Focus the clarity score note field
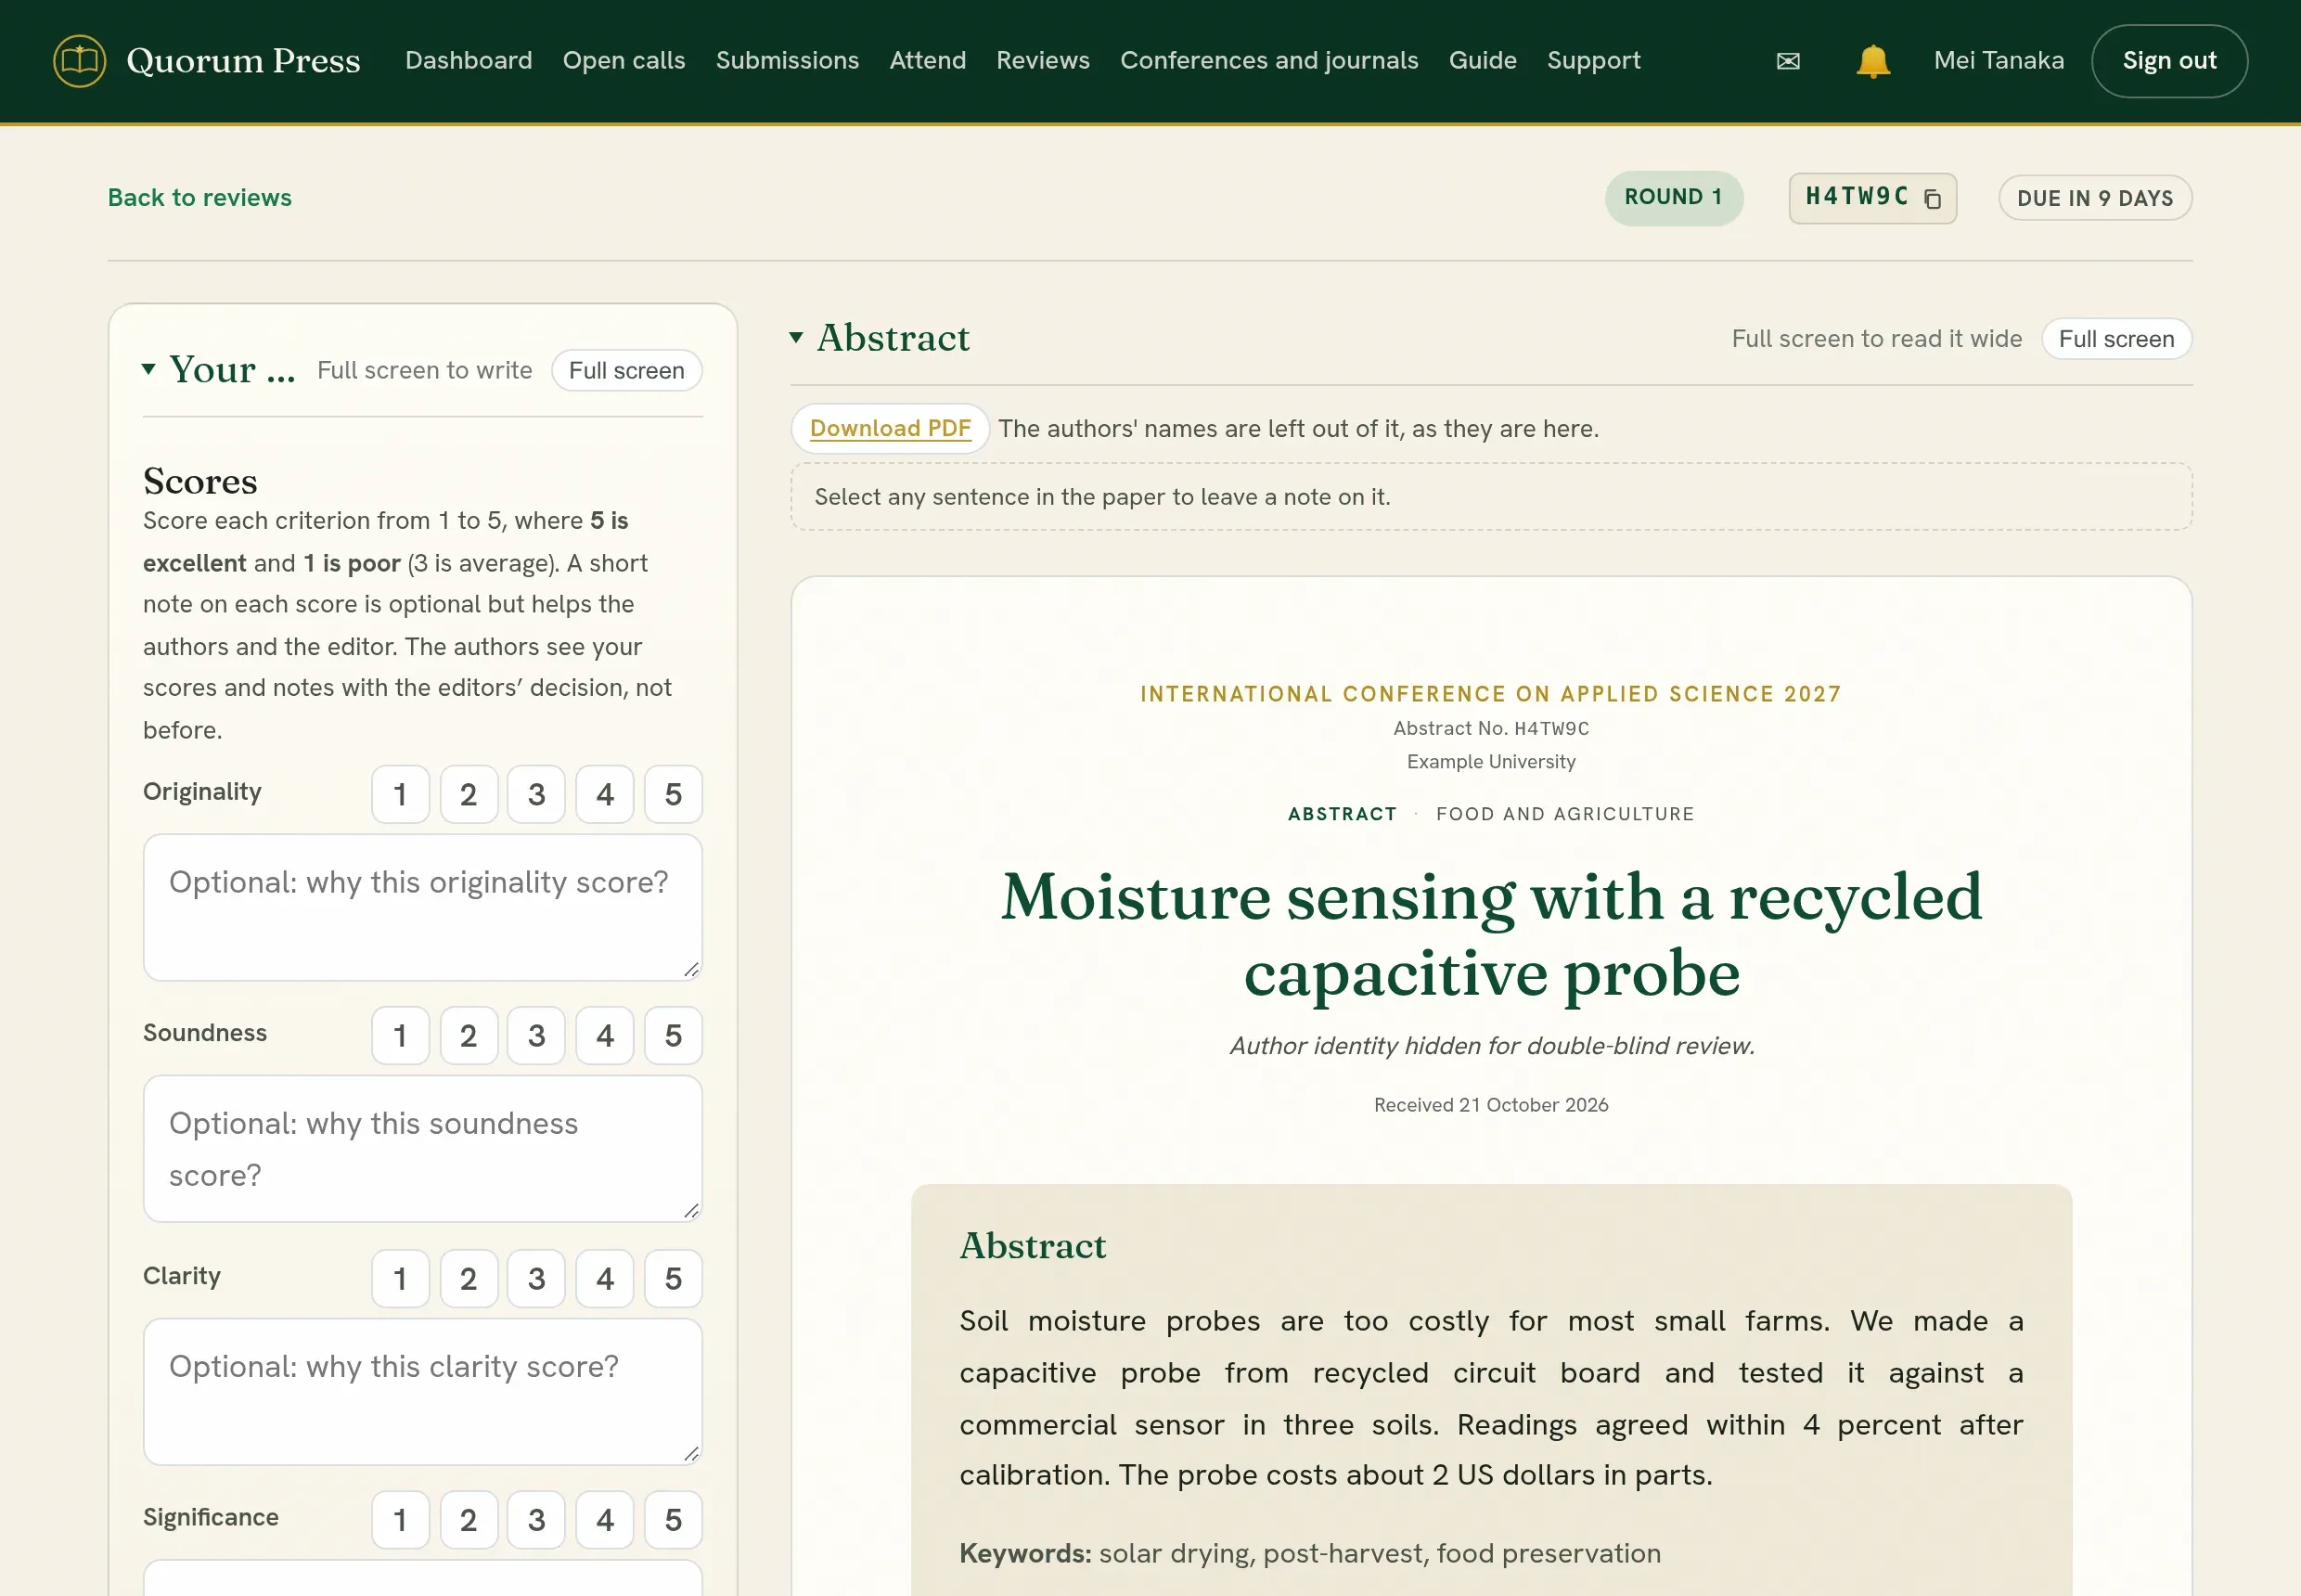Viewport: 2301px width, 1596px height. click(423, 1392)
